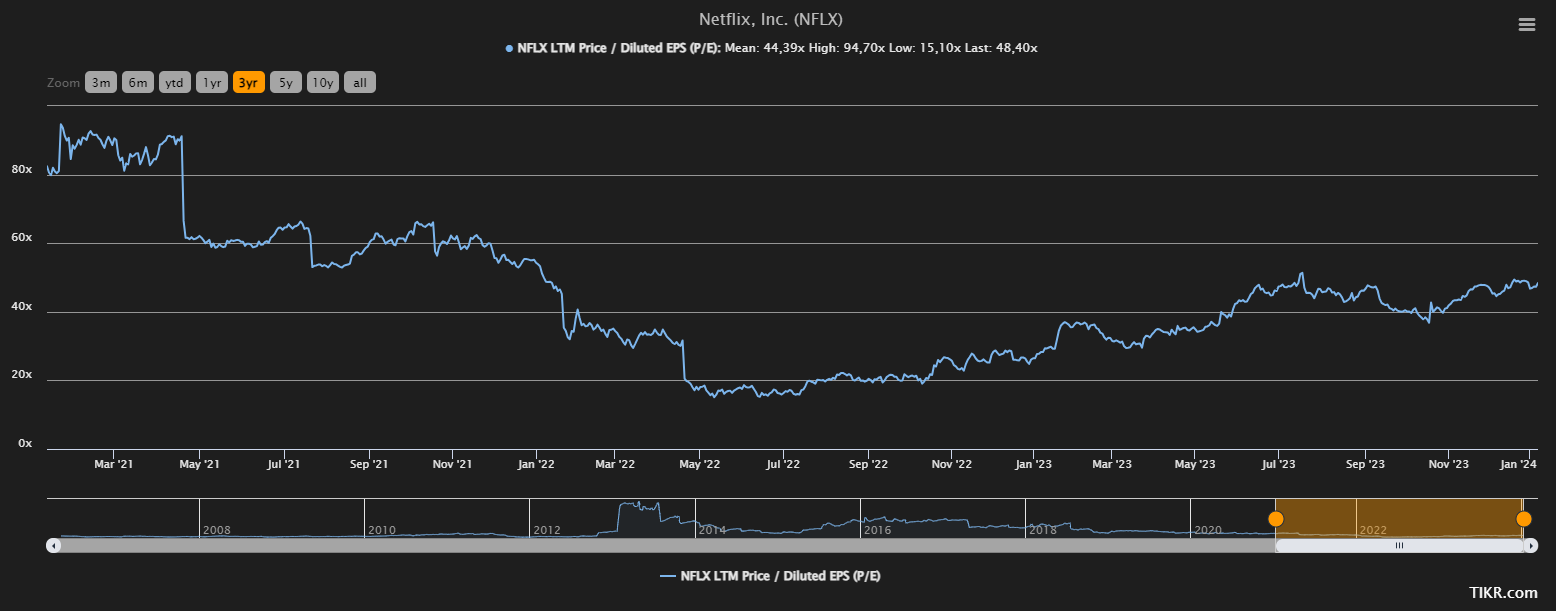Switch zoom range to 5y

[286, 83]
